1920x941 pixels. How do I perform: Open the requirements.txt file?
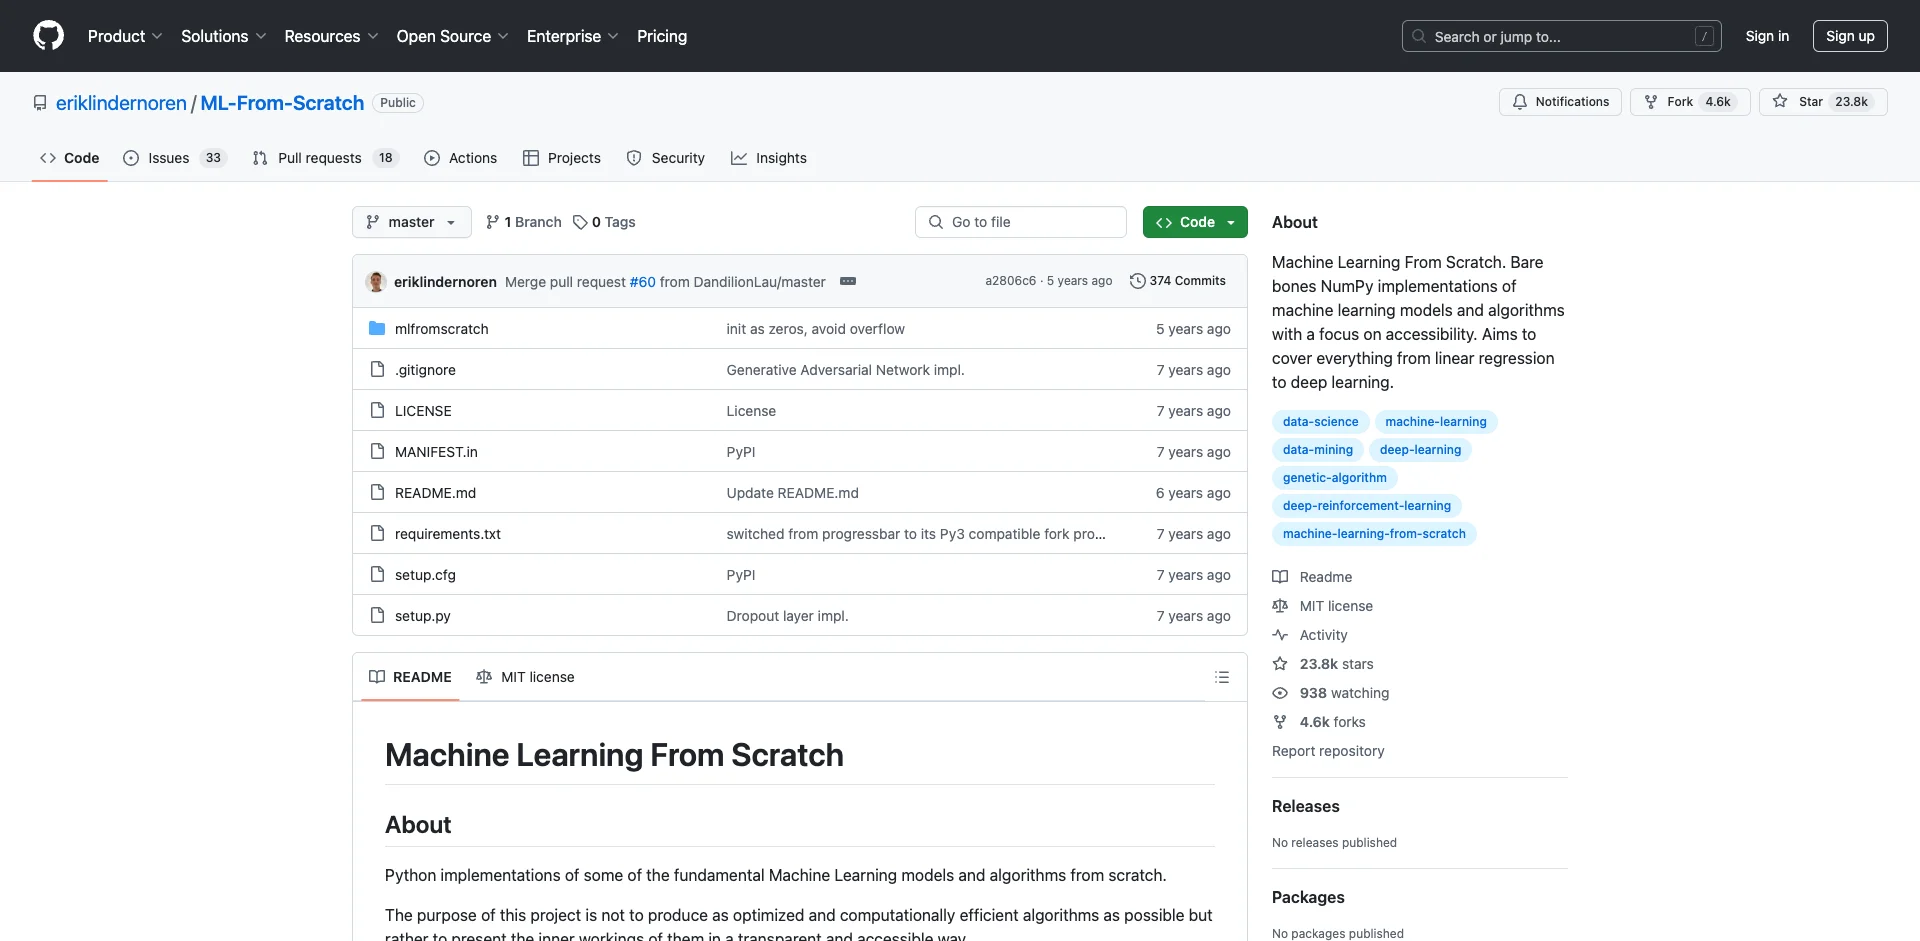coord(448,534)
